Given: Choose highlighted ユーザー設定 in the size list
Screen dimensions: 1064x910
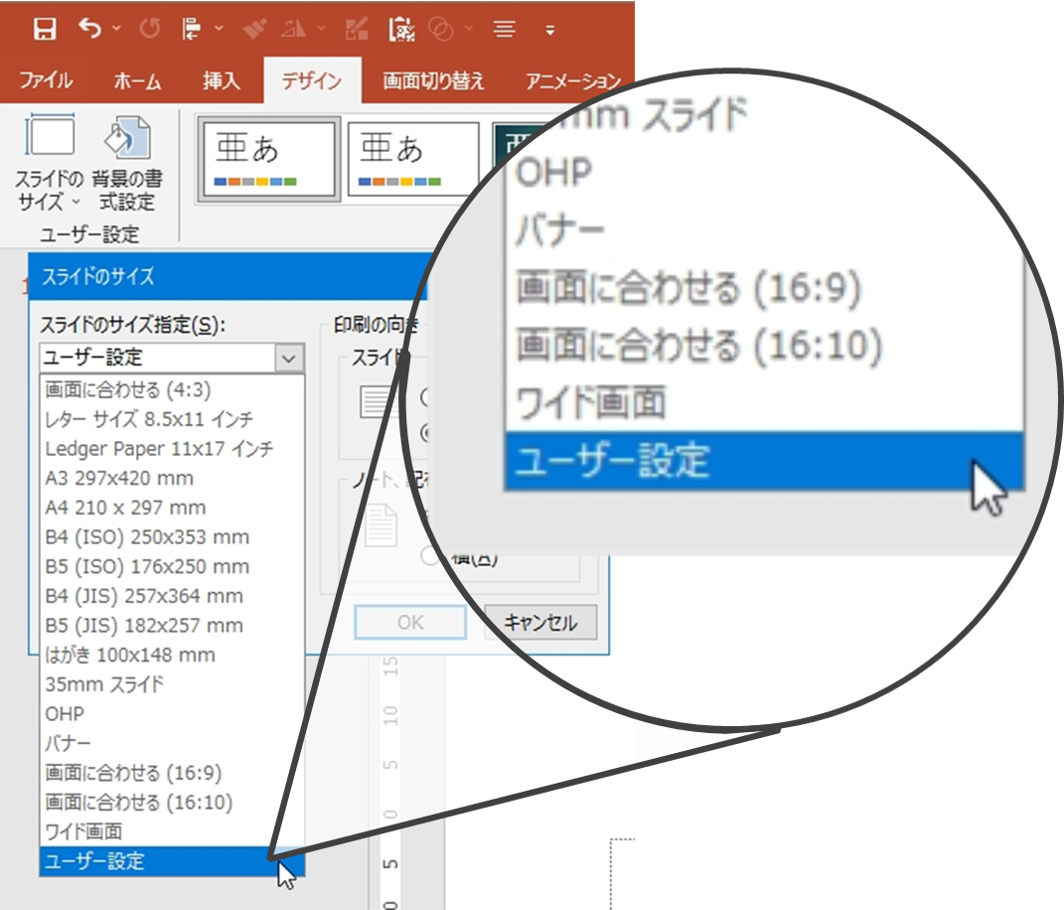Looking at the screenshot, I should (172, 861).
